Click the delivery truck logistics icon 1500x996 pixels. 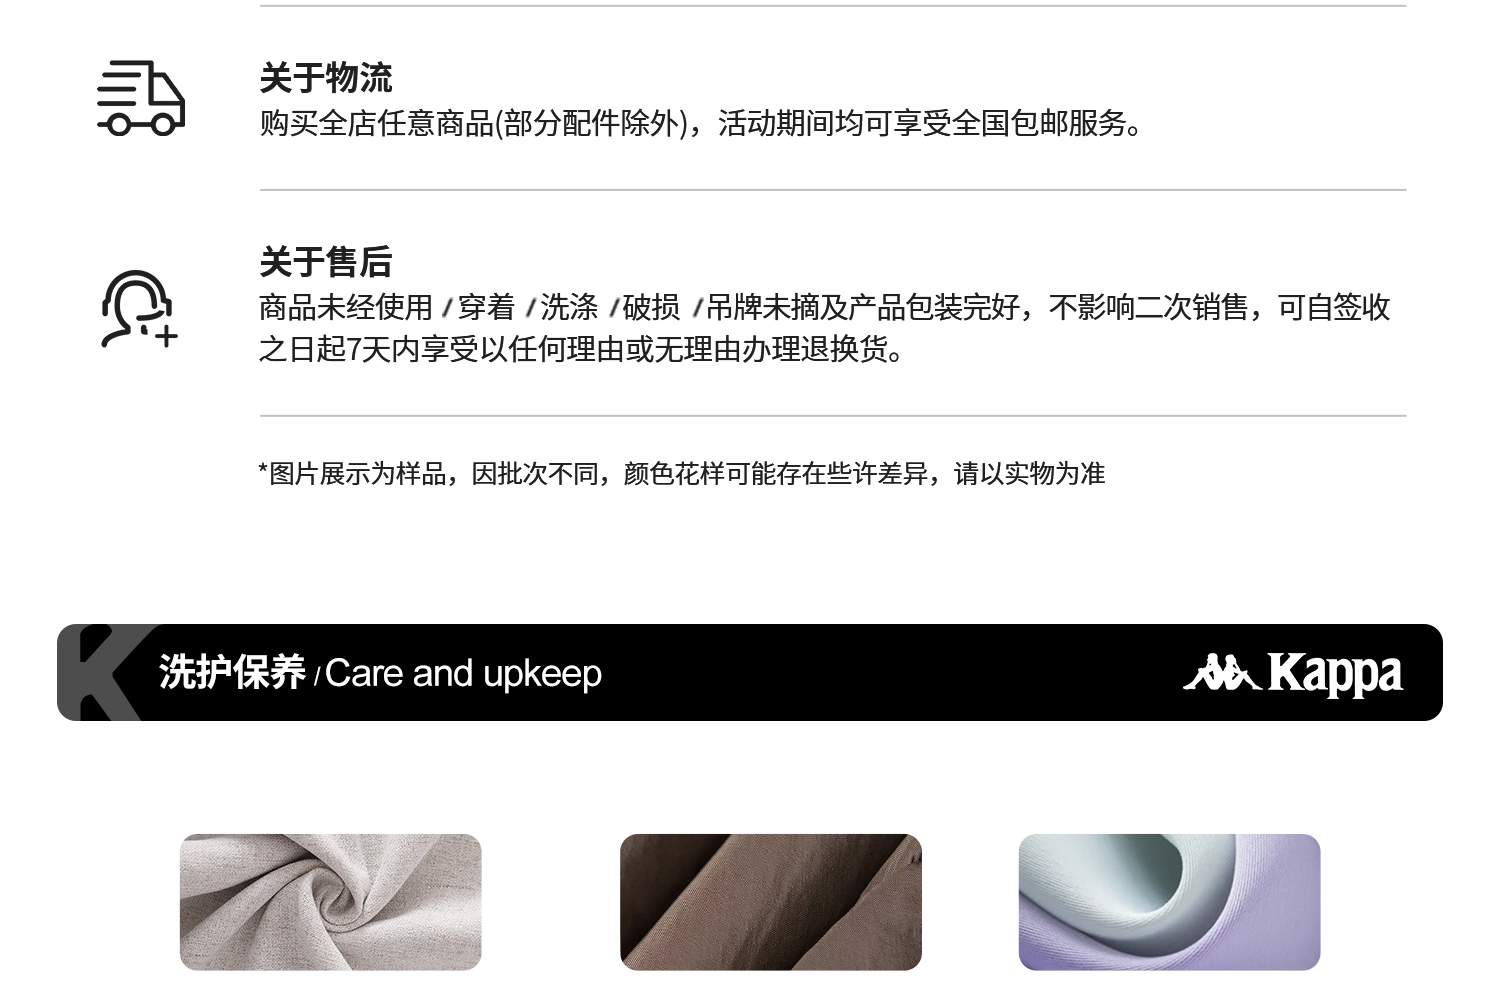[141, 98]
